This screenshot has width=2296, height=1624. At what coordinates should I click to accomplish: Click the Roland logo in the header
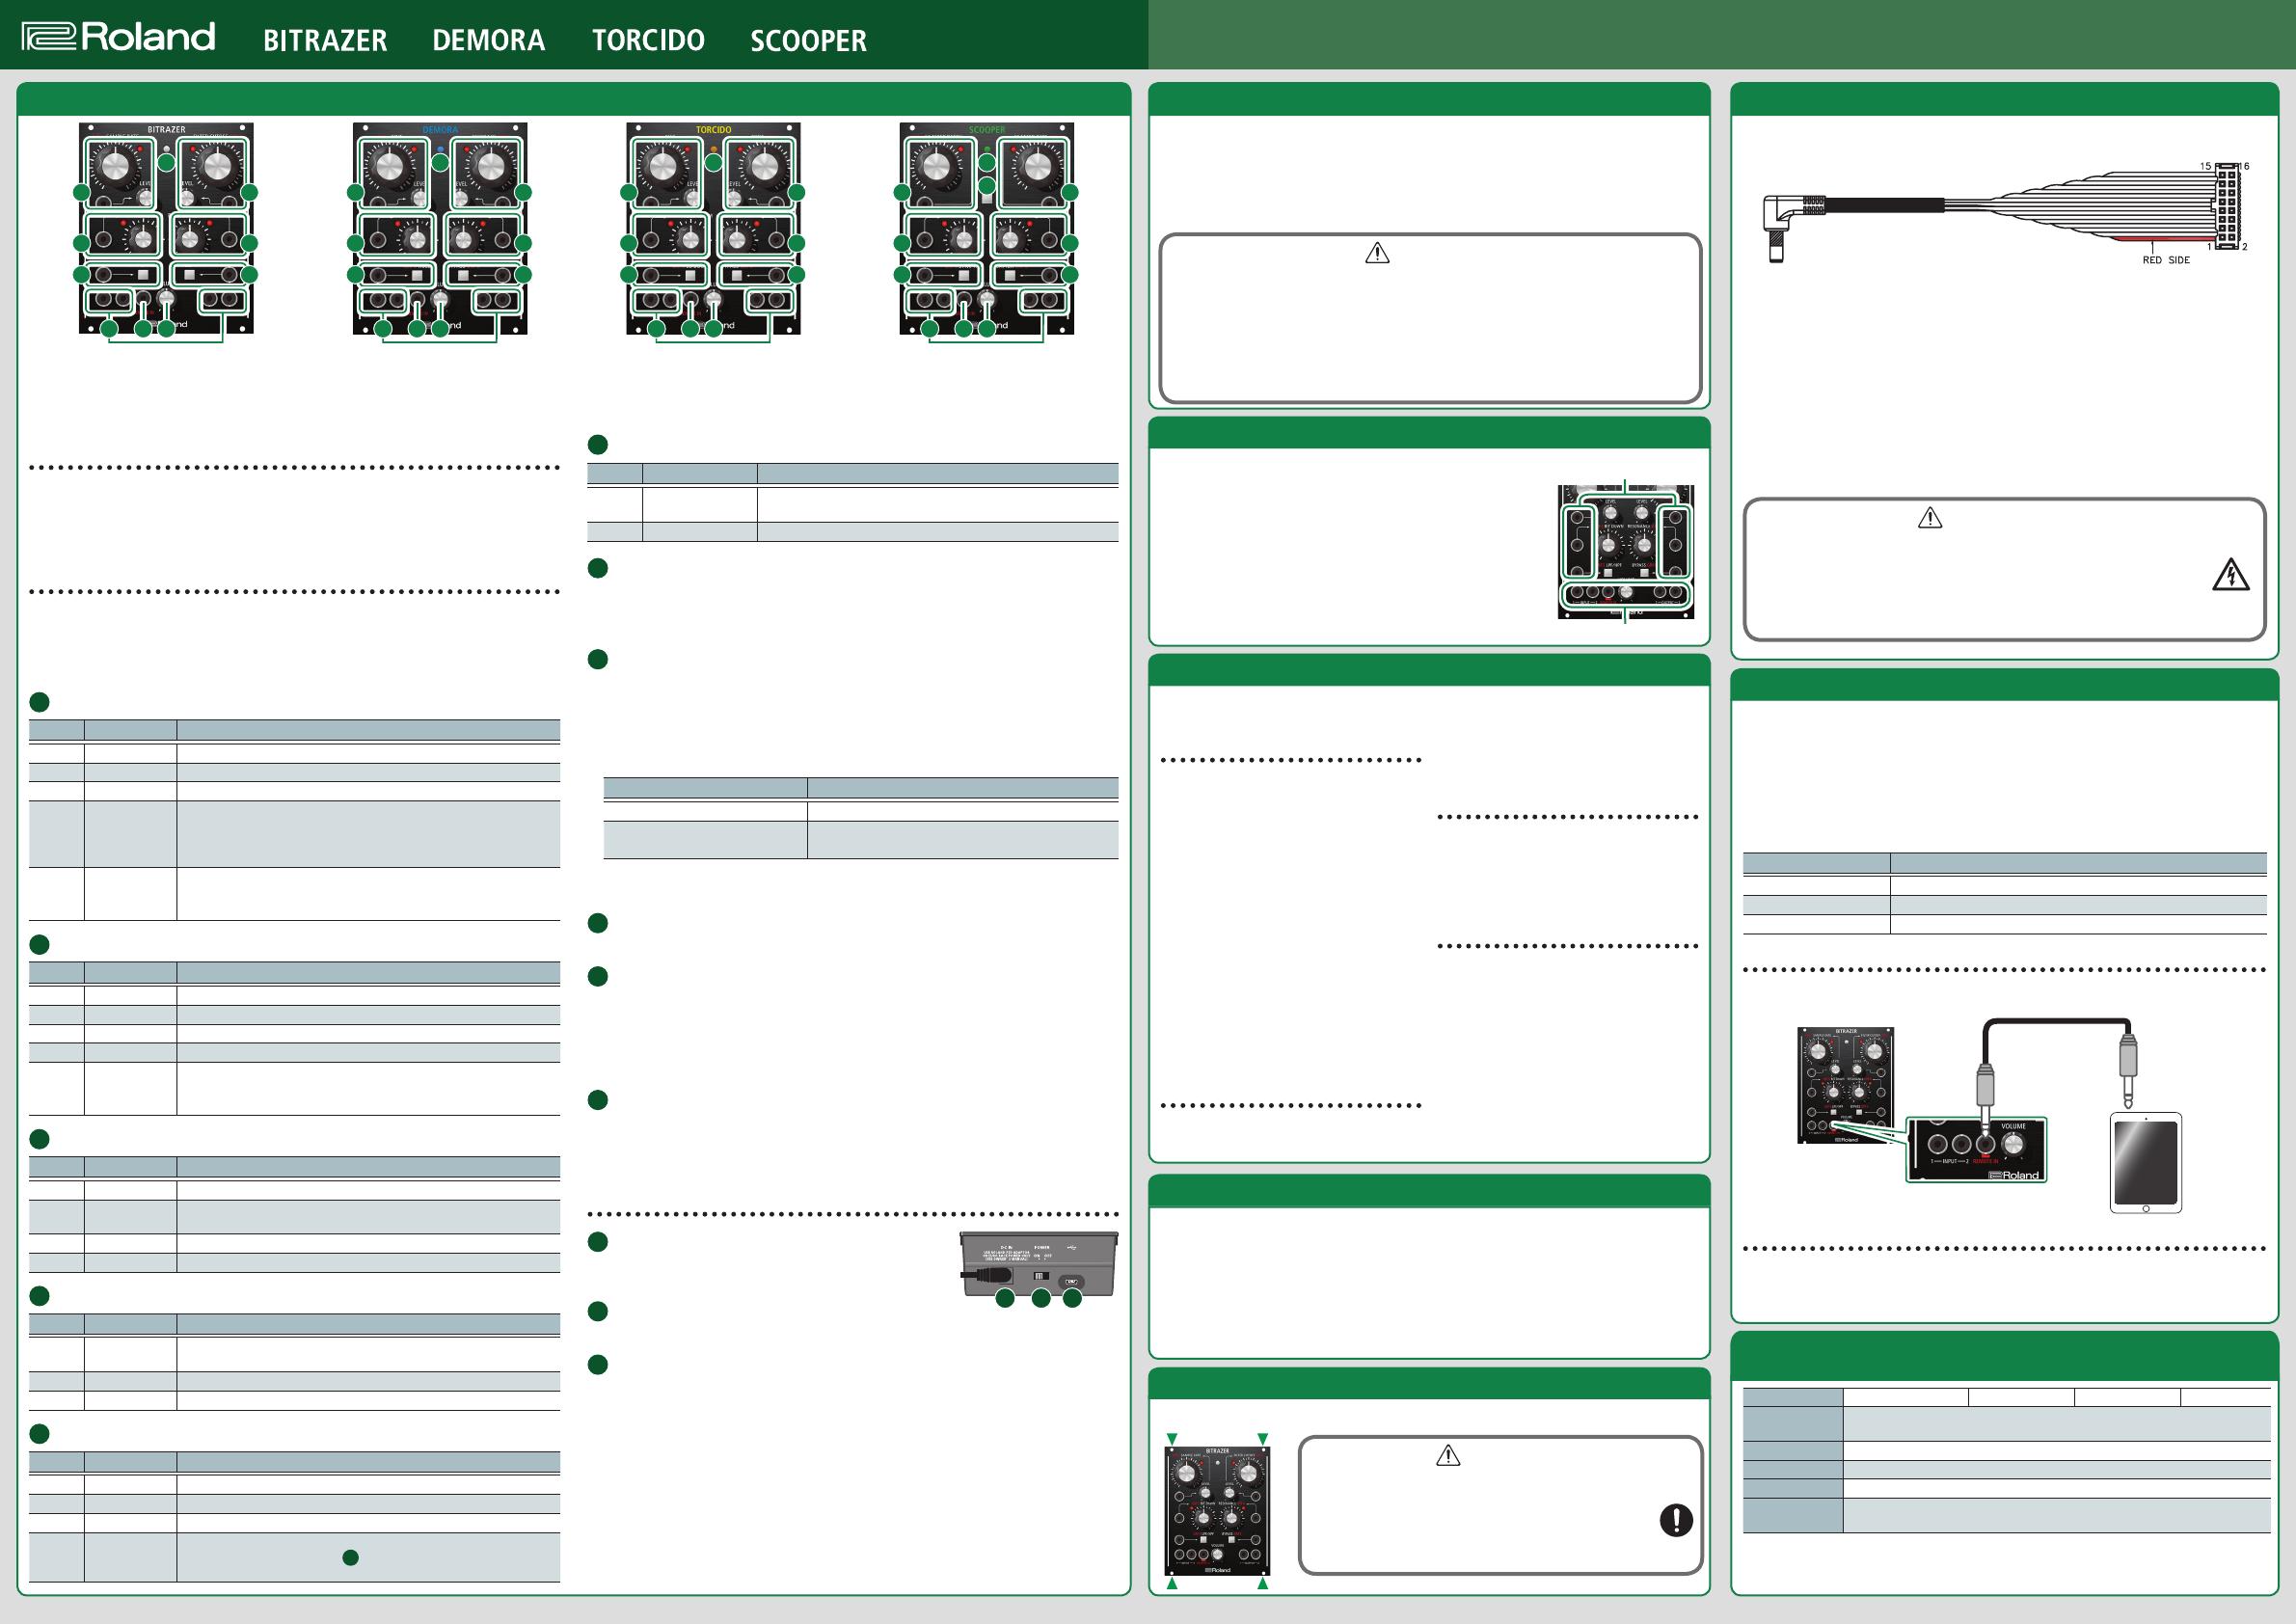click(x=118, y=37)
